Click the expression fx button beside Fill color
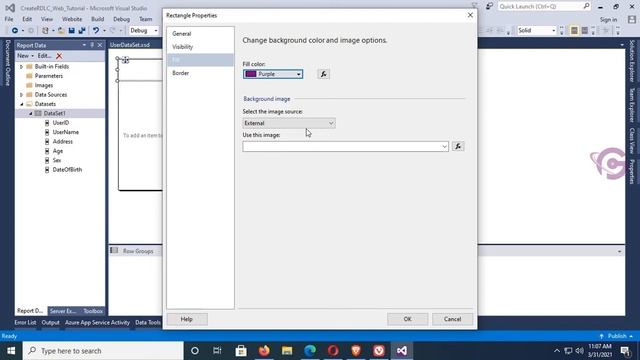Image resolution: width=640 pixels, height=360 pixels. [323, 74]
